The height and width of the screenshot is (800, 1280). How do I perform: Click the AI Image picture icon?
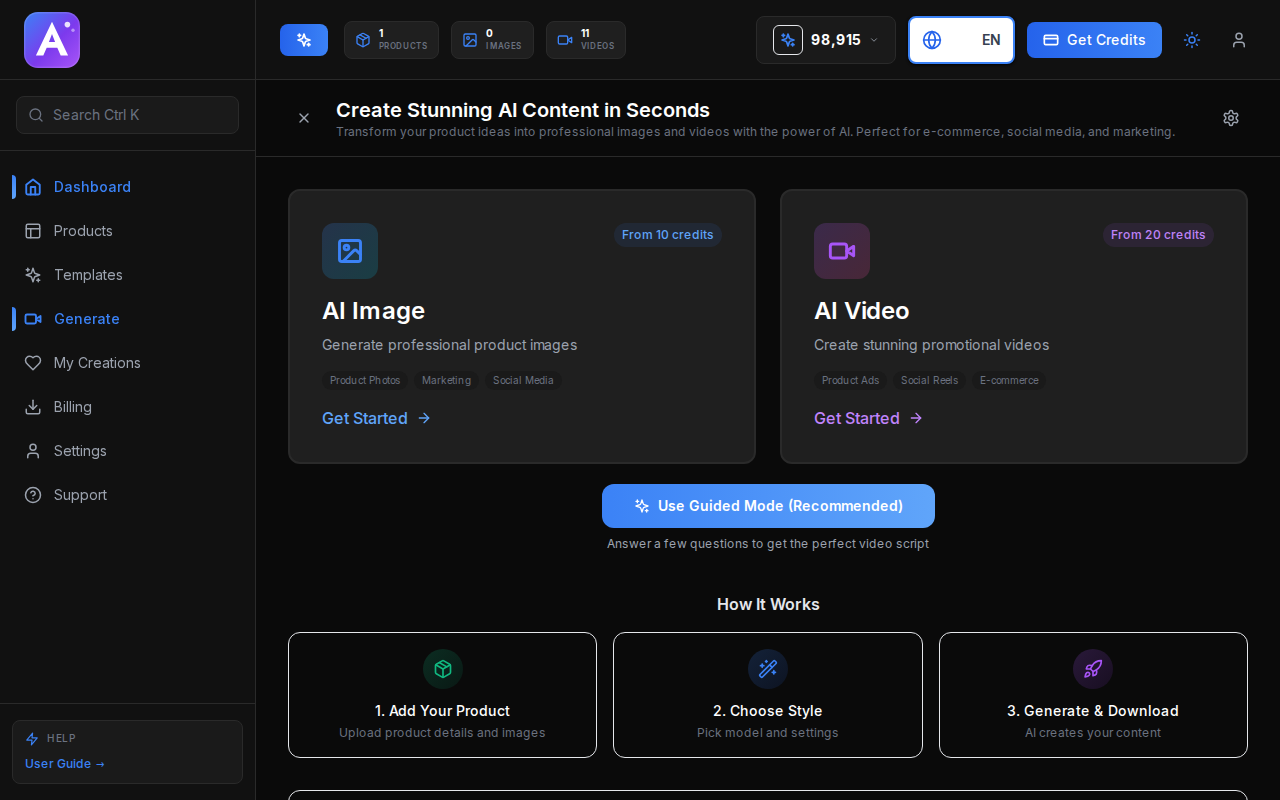coord(350,251)
